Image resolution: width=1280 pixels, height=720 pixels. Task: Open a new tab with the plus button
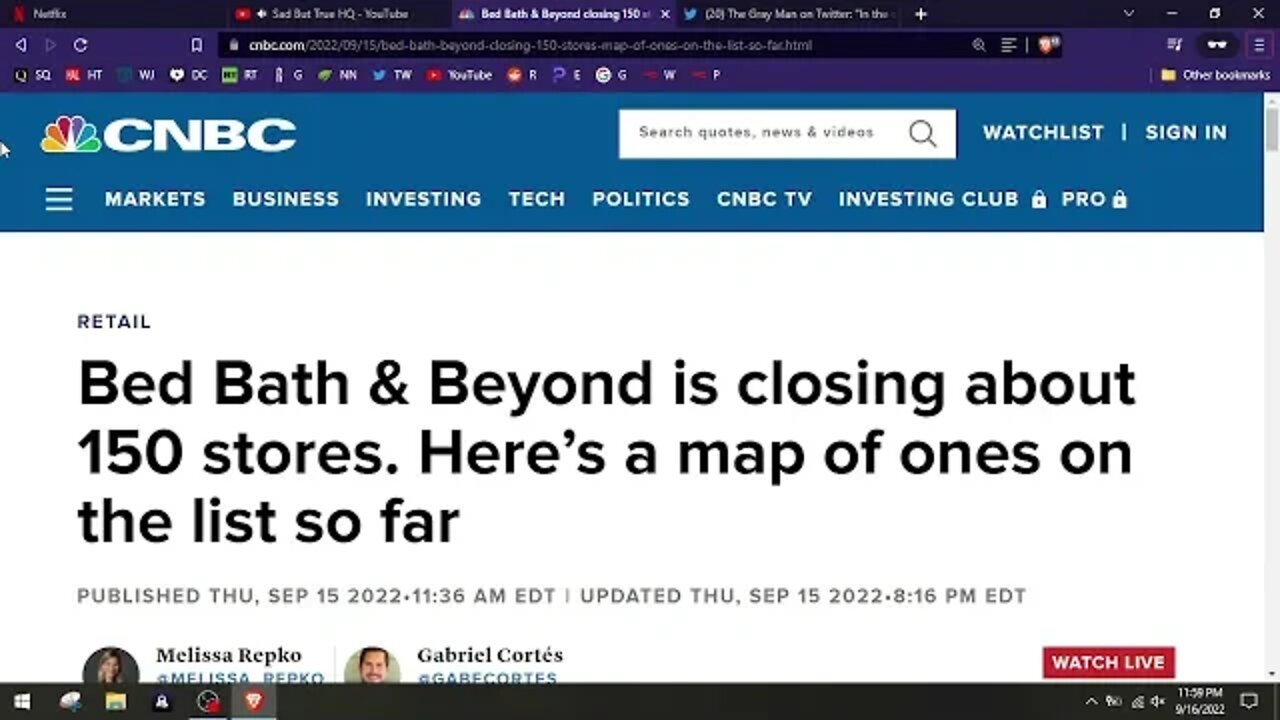pyautogui.click(x=921, y=14)
